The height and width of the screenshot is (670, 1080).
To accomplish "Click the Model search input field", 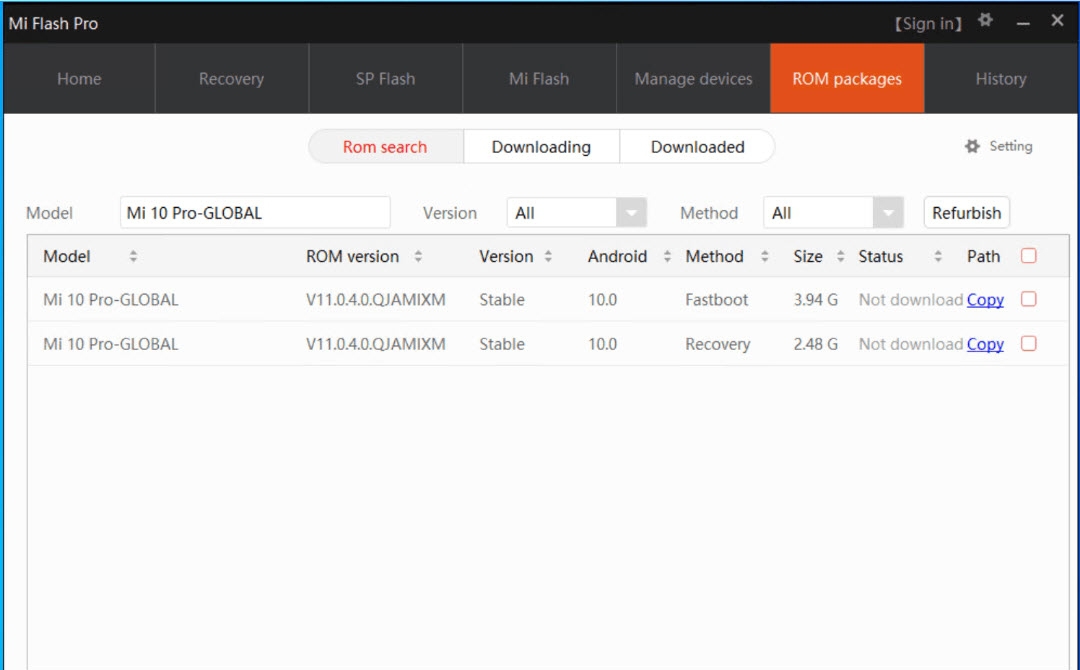I will click(x=255, y=213).
